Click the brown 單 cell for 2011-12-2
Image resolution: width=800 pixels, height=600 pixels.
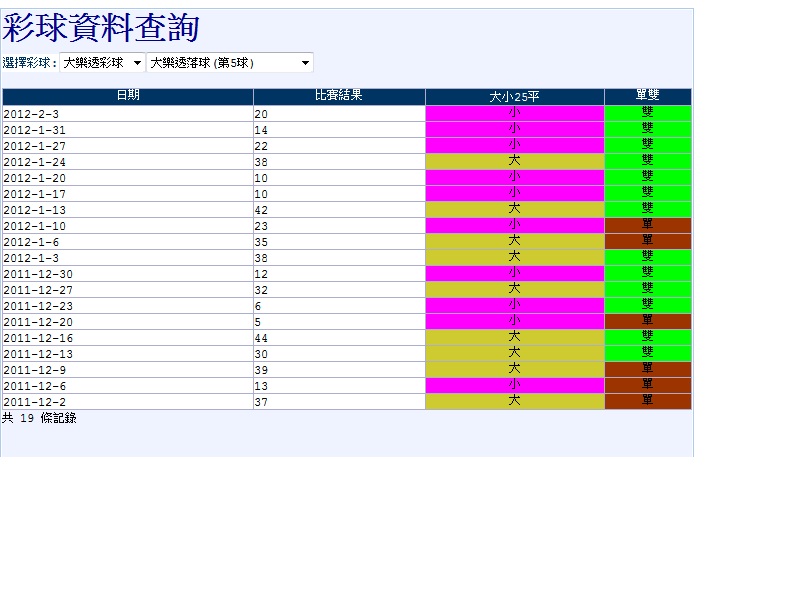[x=648, y=402]
